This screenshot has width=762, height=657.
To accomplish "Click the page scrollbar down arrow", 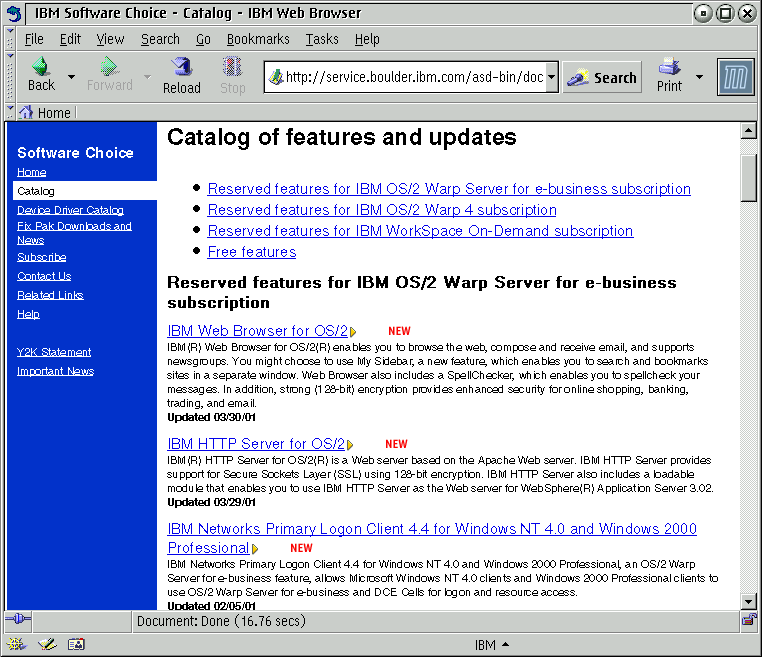I will (748, 602).
